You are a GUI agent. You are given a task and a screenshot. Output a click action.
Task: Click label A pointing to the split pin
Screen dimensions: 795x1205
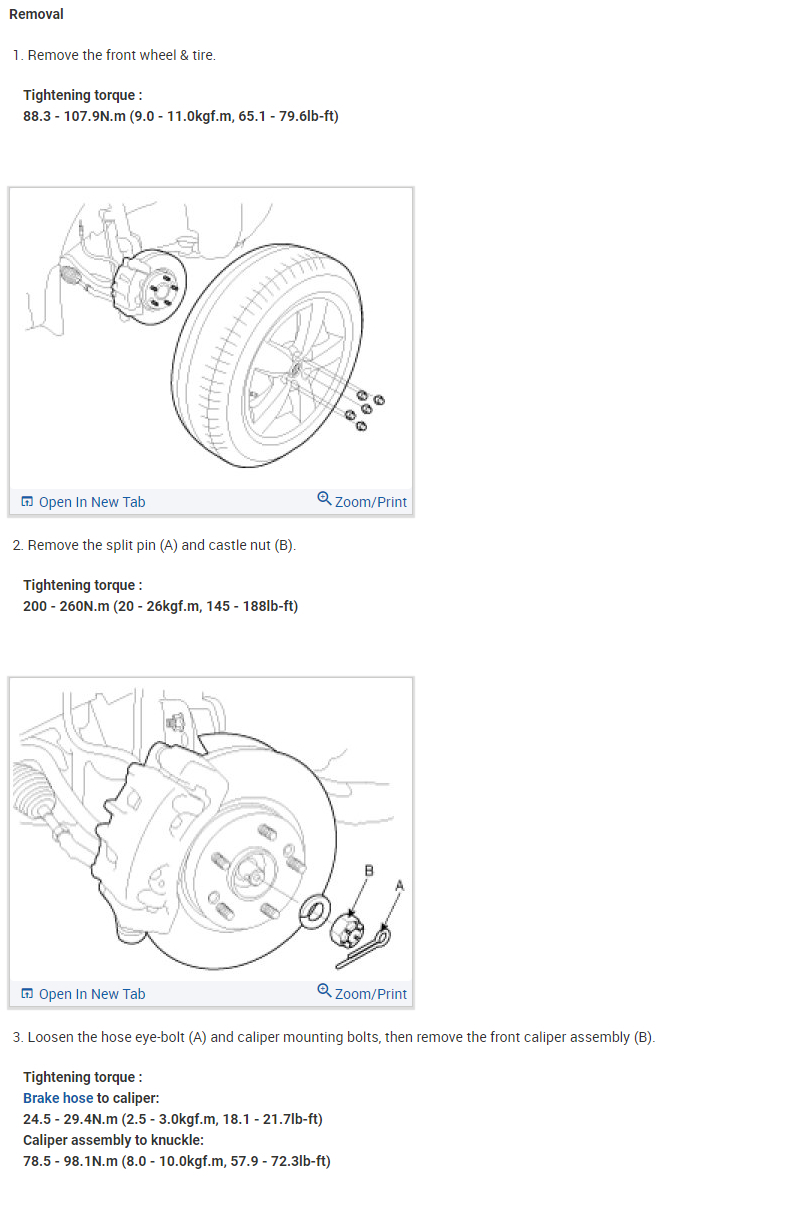tap(400, 886)
